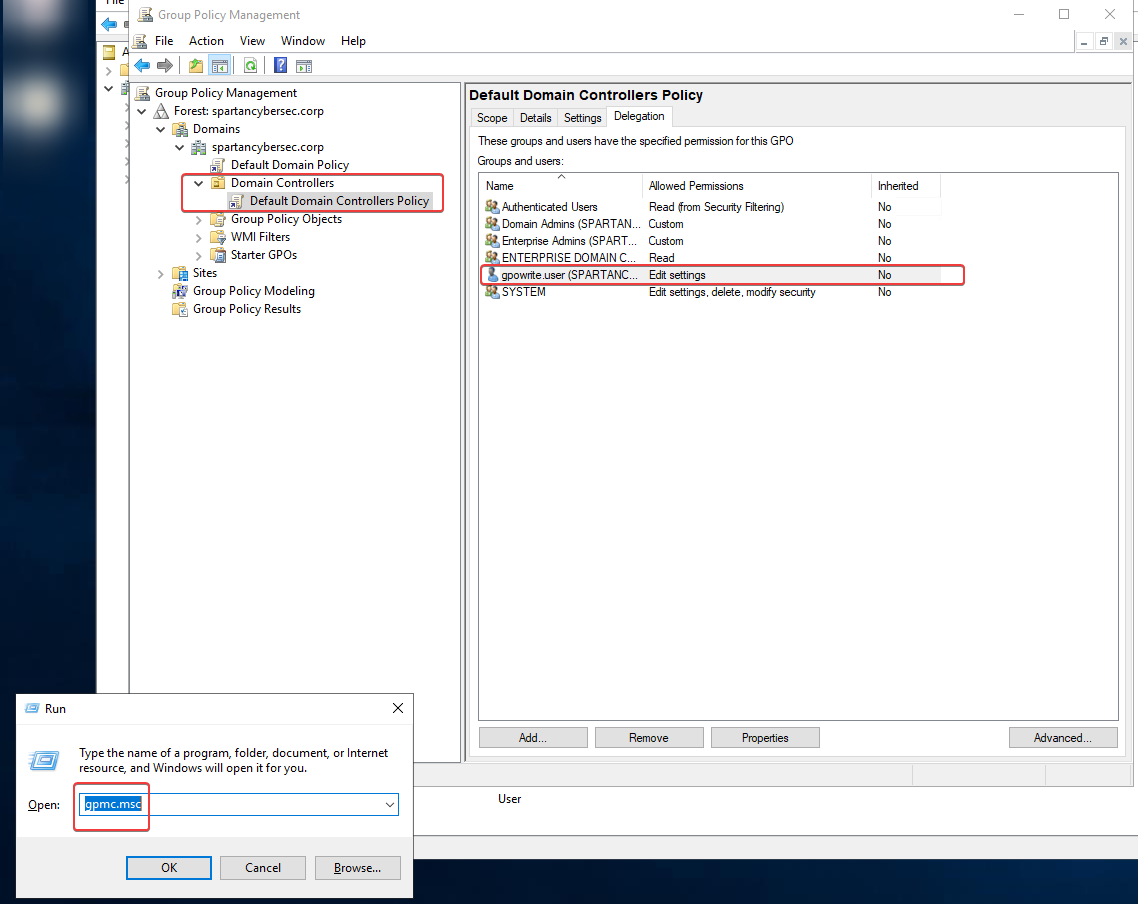Expand the WMI Filters node
Viewport: 1138px width, 904px height.
(199, 237)
